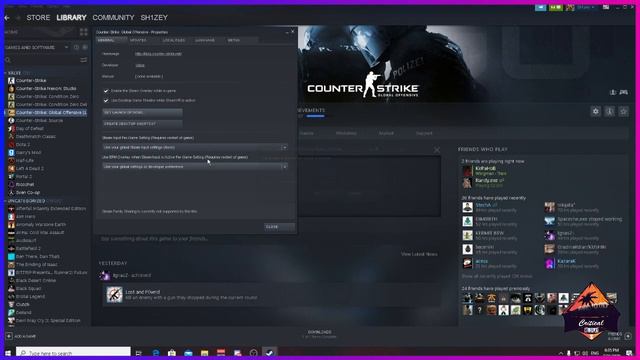Screen dimensions: 640x360
Task: Open Steam icon in the taskbar
Action: pos(269,353)
